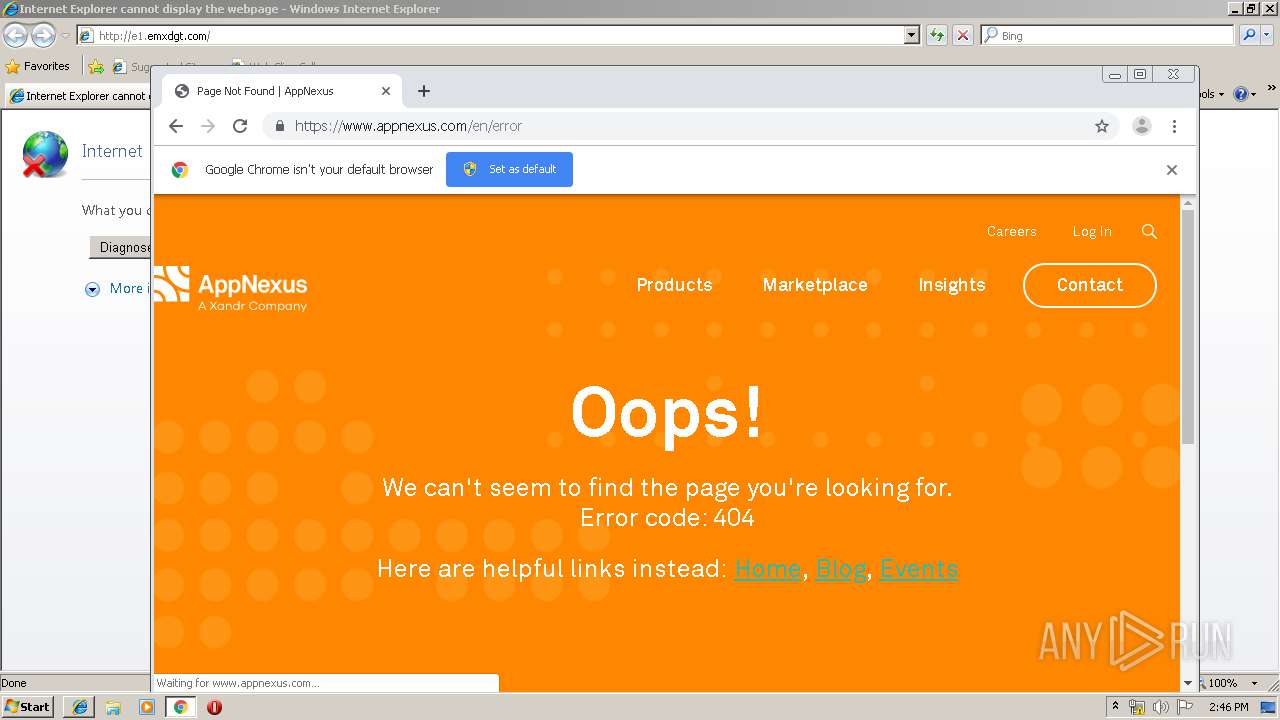The width and height of the screenshot is (1280, 720).
Task: Click the Internet Explorer back button
Action: pos(15,35)
